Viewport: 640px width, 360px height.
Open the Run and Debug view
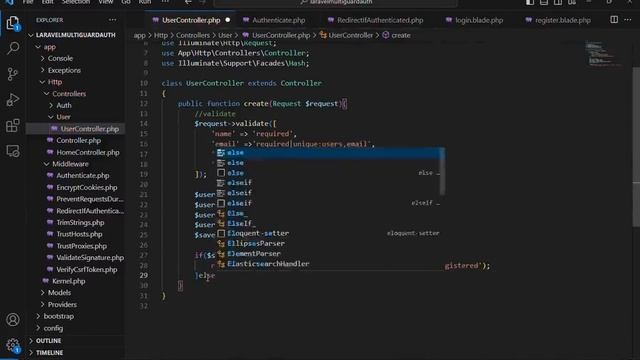tap(13, 100)
